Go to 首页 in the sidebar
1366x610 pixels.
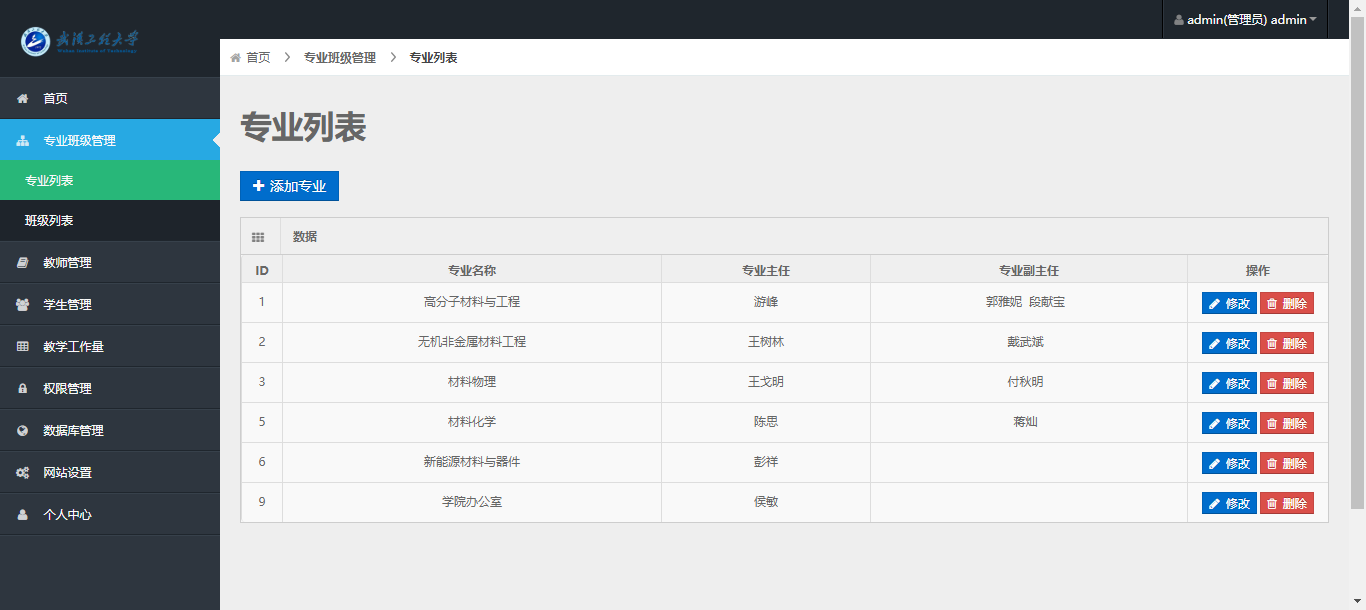(56, 99)
